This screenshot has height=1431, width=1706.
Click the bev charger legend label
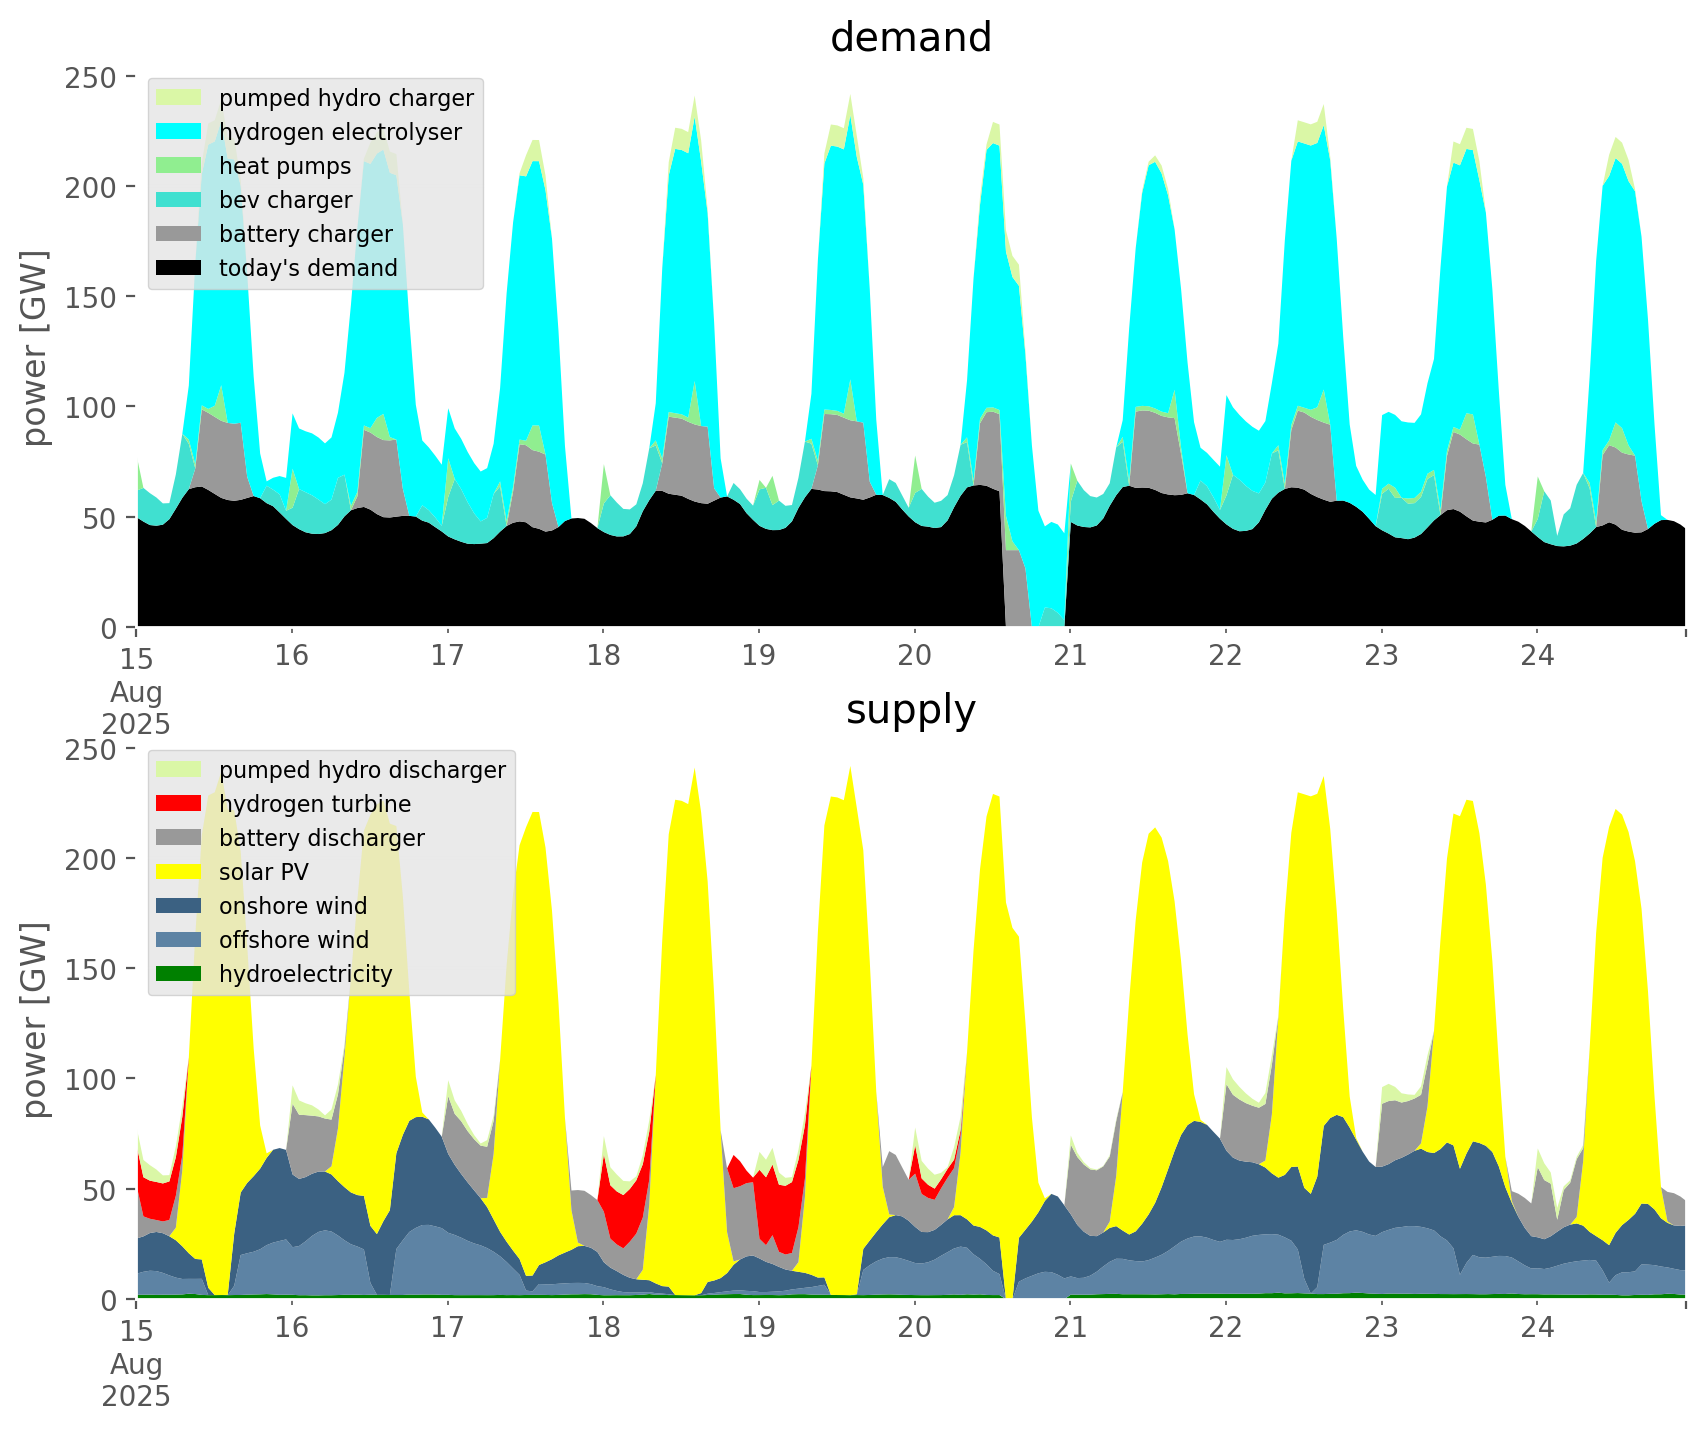(285, 200)
